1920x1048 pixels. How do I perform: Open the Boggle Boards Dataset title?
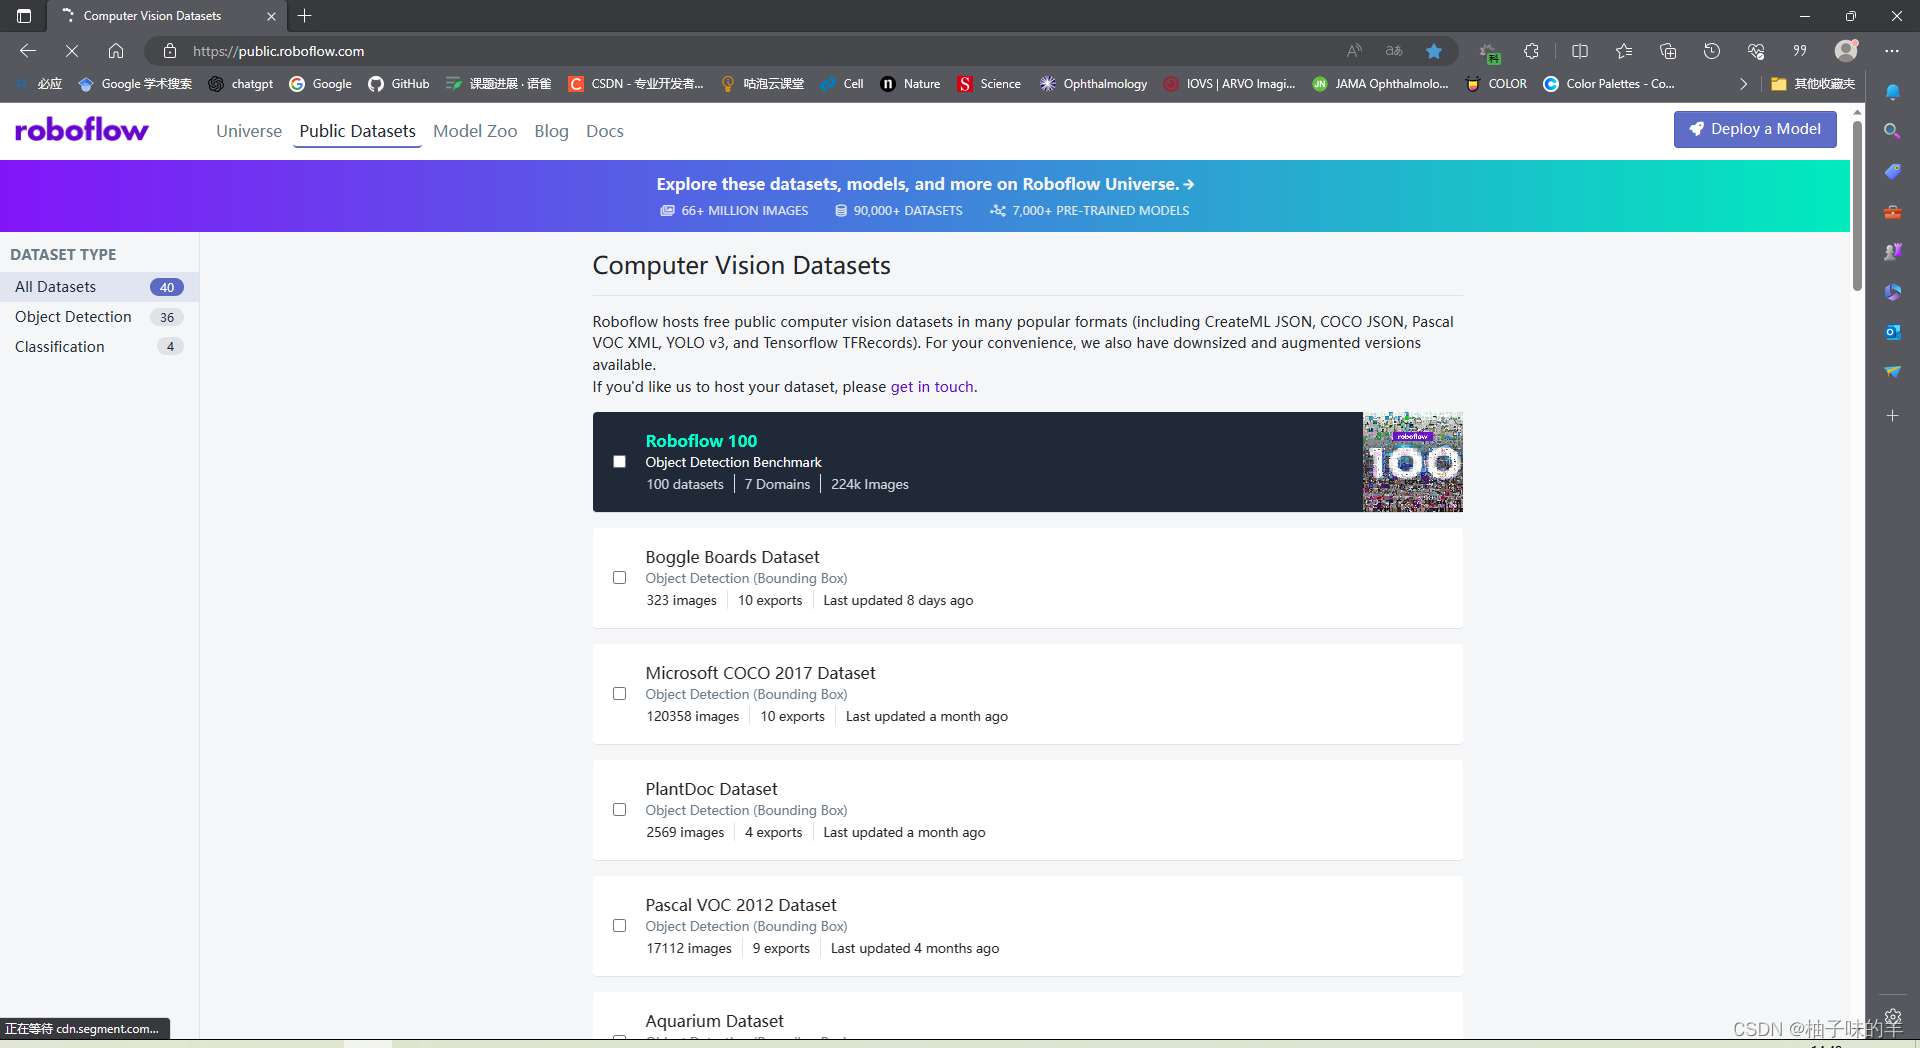click(732, 557)
